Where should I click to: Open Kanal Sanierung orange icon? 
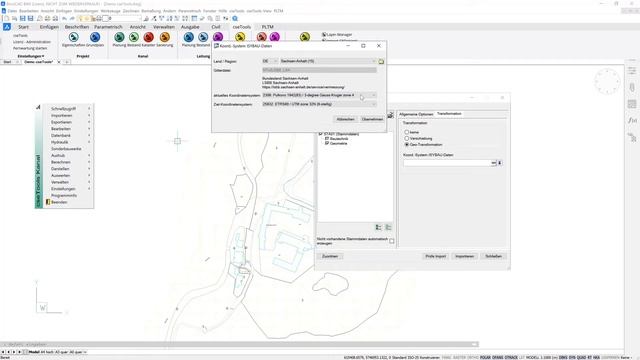(164, 38)
